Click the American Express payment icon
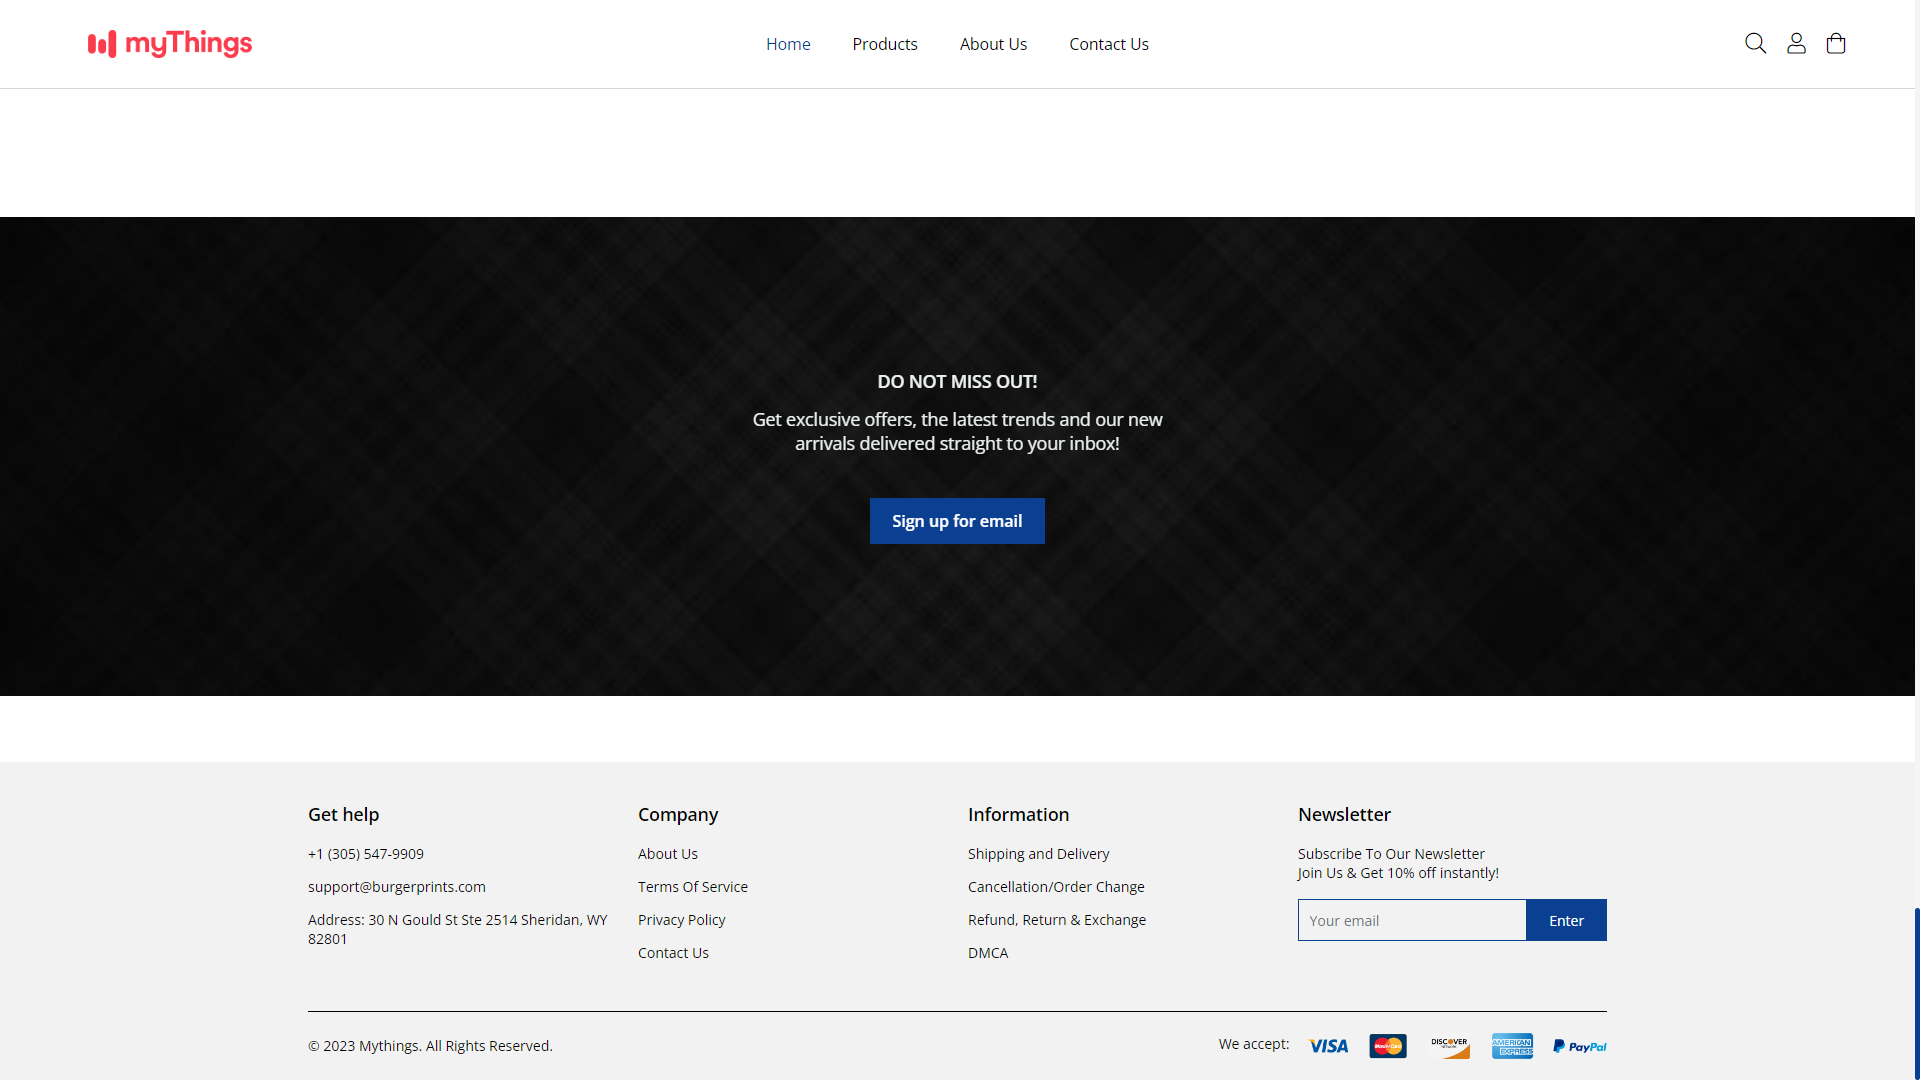Viewport: 1920px width, 1080px height. (x=1512, y=1046)
